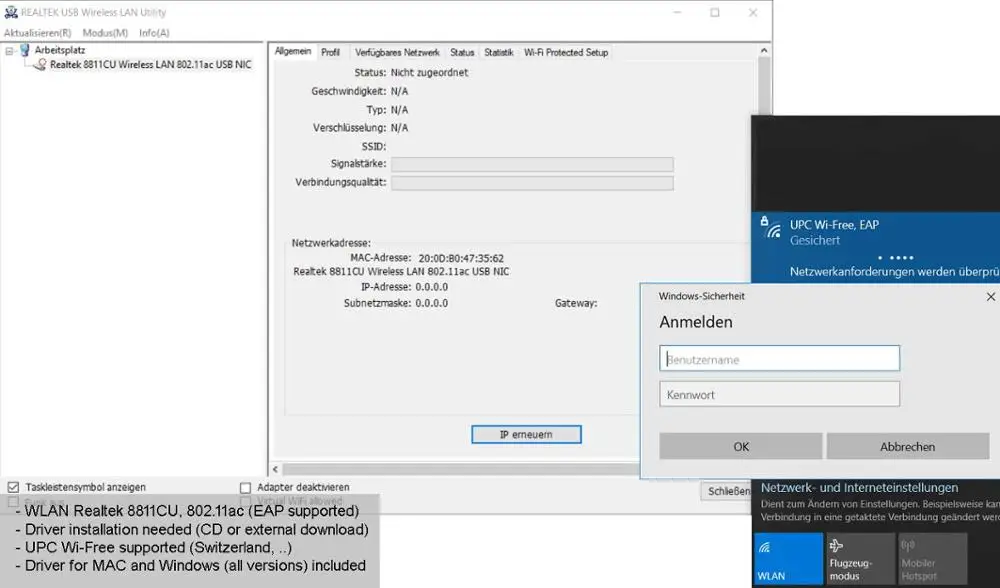Maximize the Realtek utility window
The image size is (1000, 588).
tap(715, 13)
